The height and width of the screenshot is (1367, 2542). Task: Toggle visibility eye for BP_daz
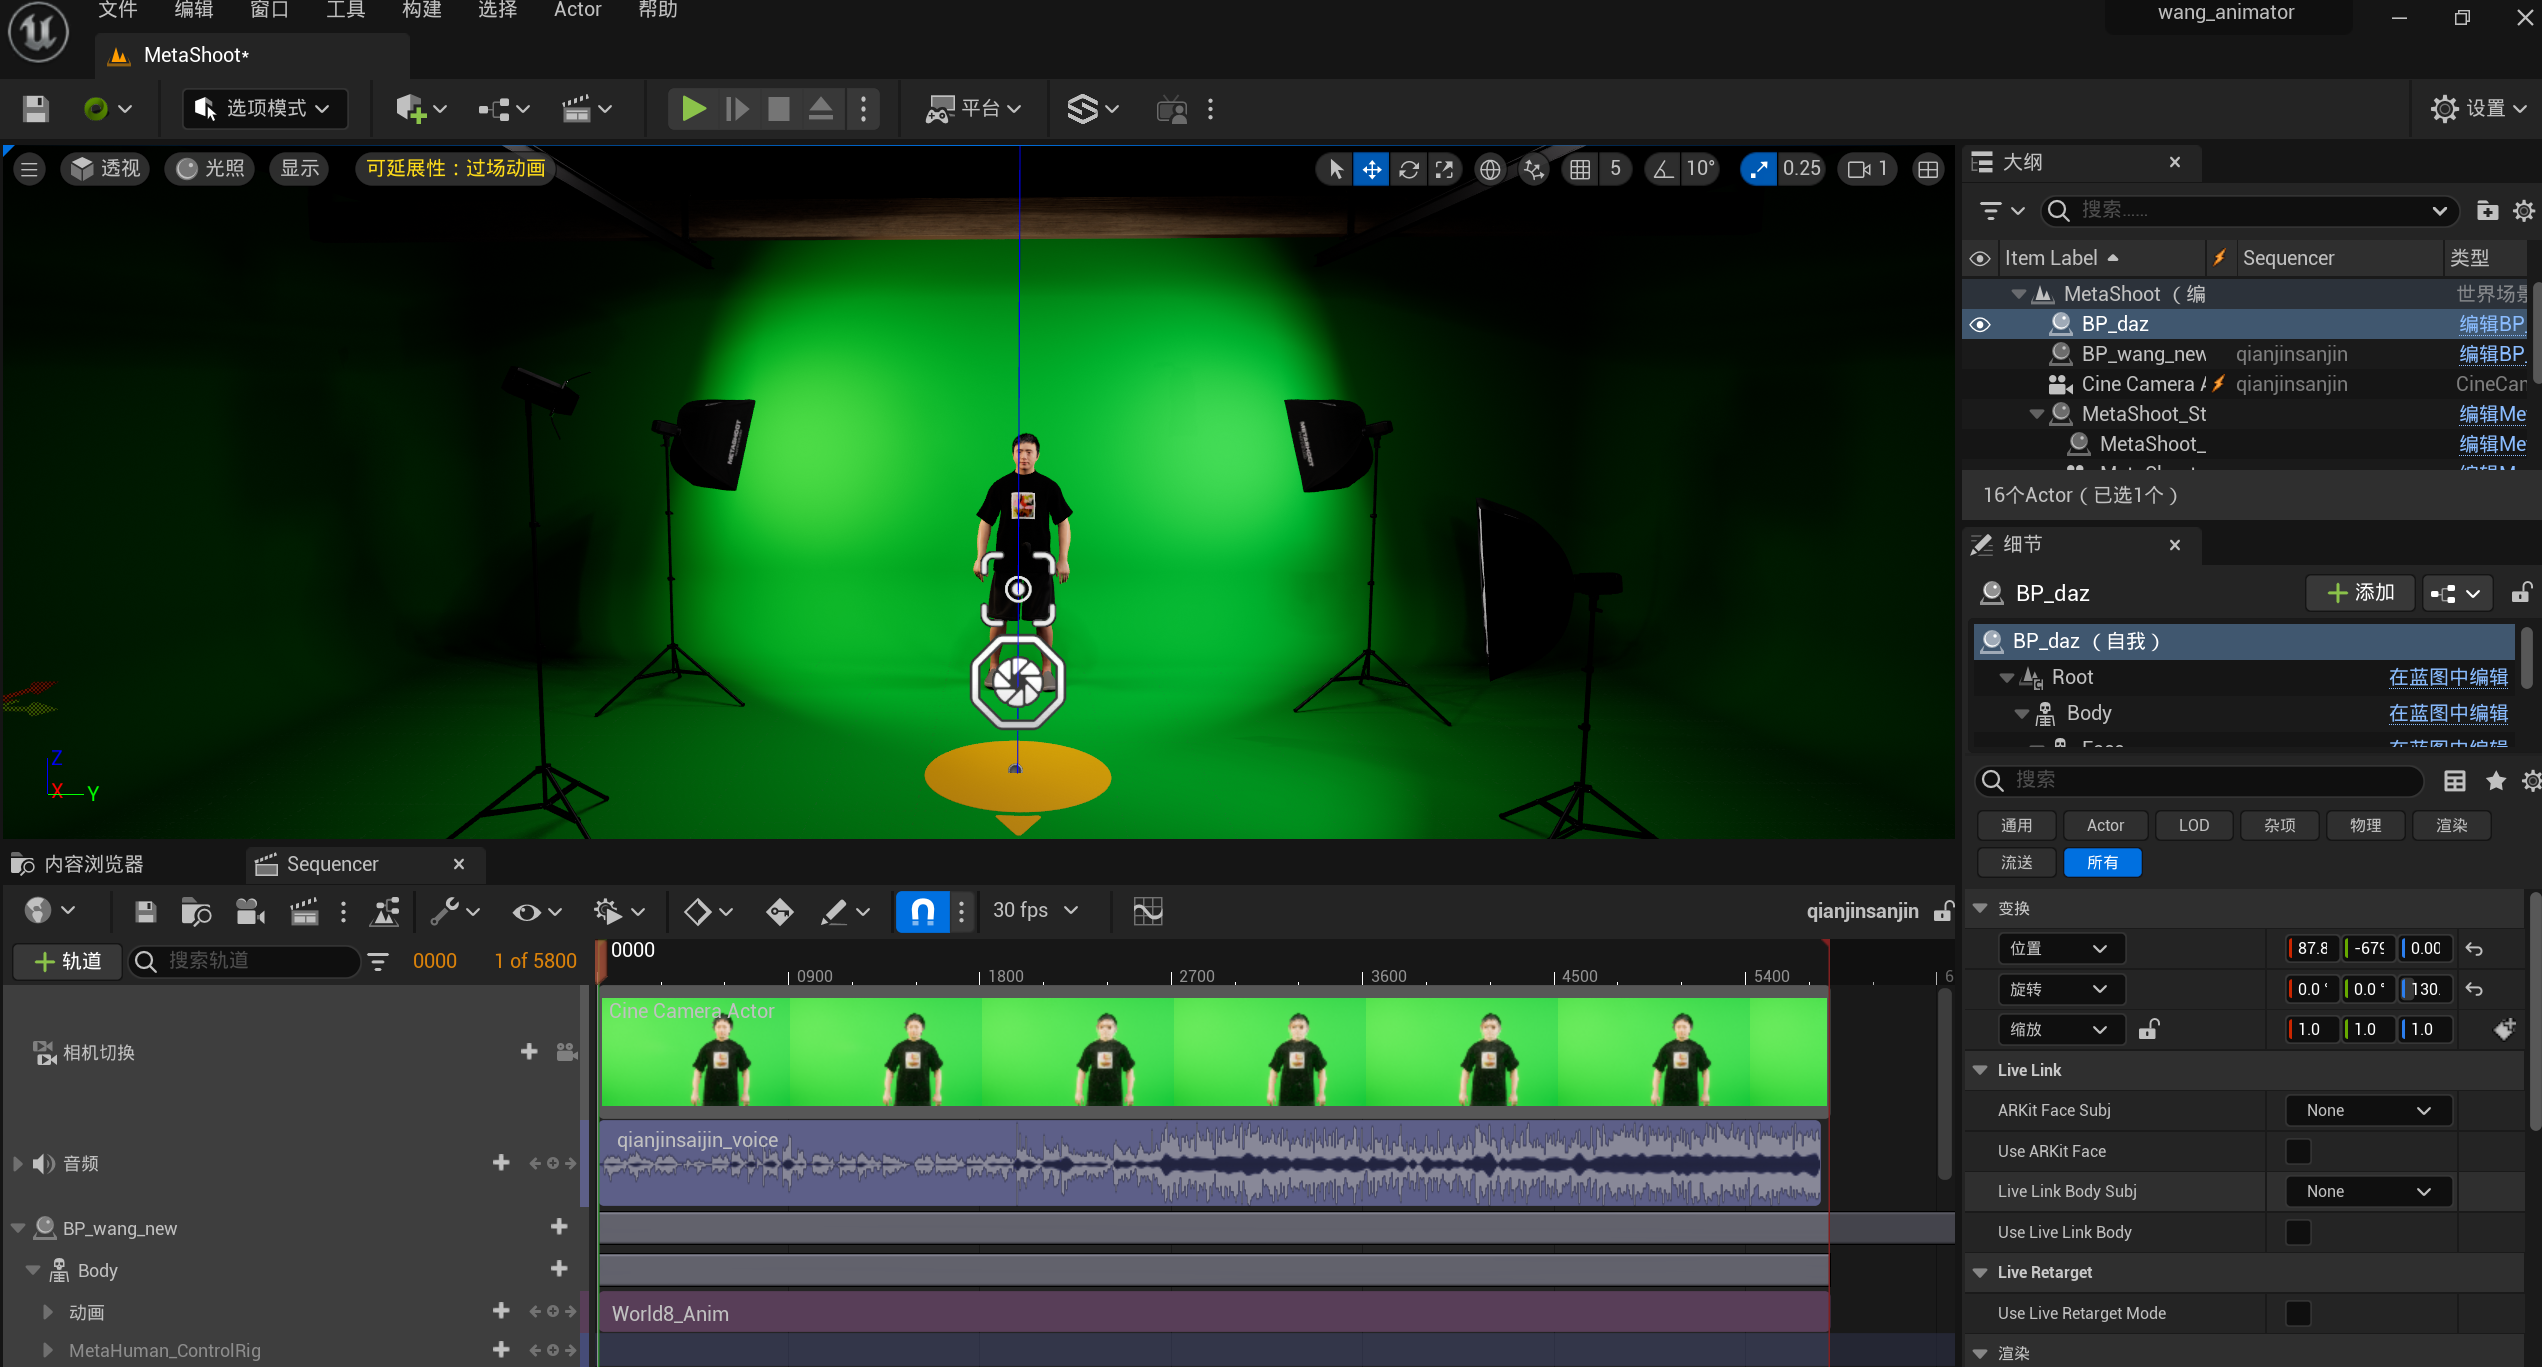point(1980,324)
